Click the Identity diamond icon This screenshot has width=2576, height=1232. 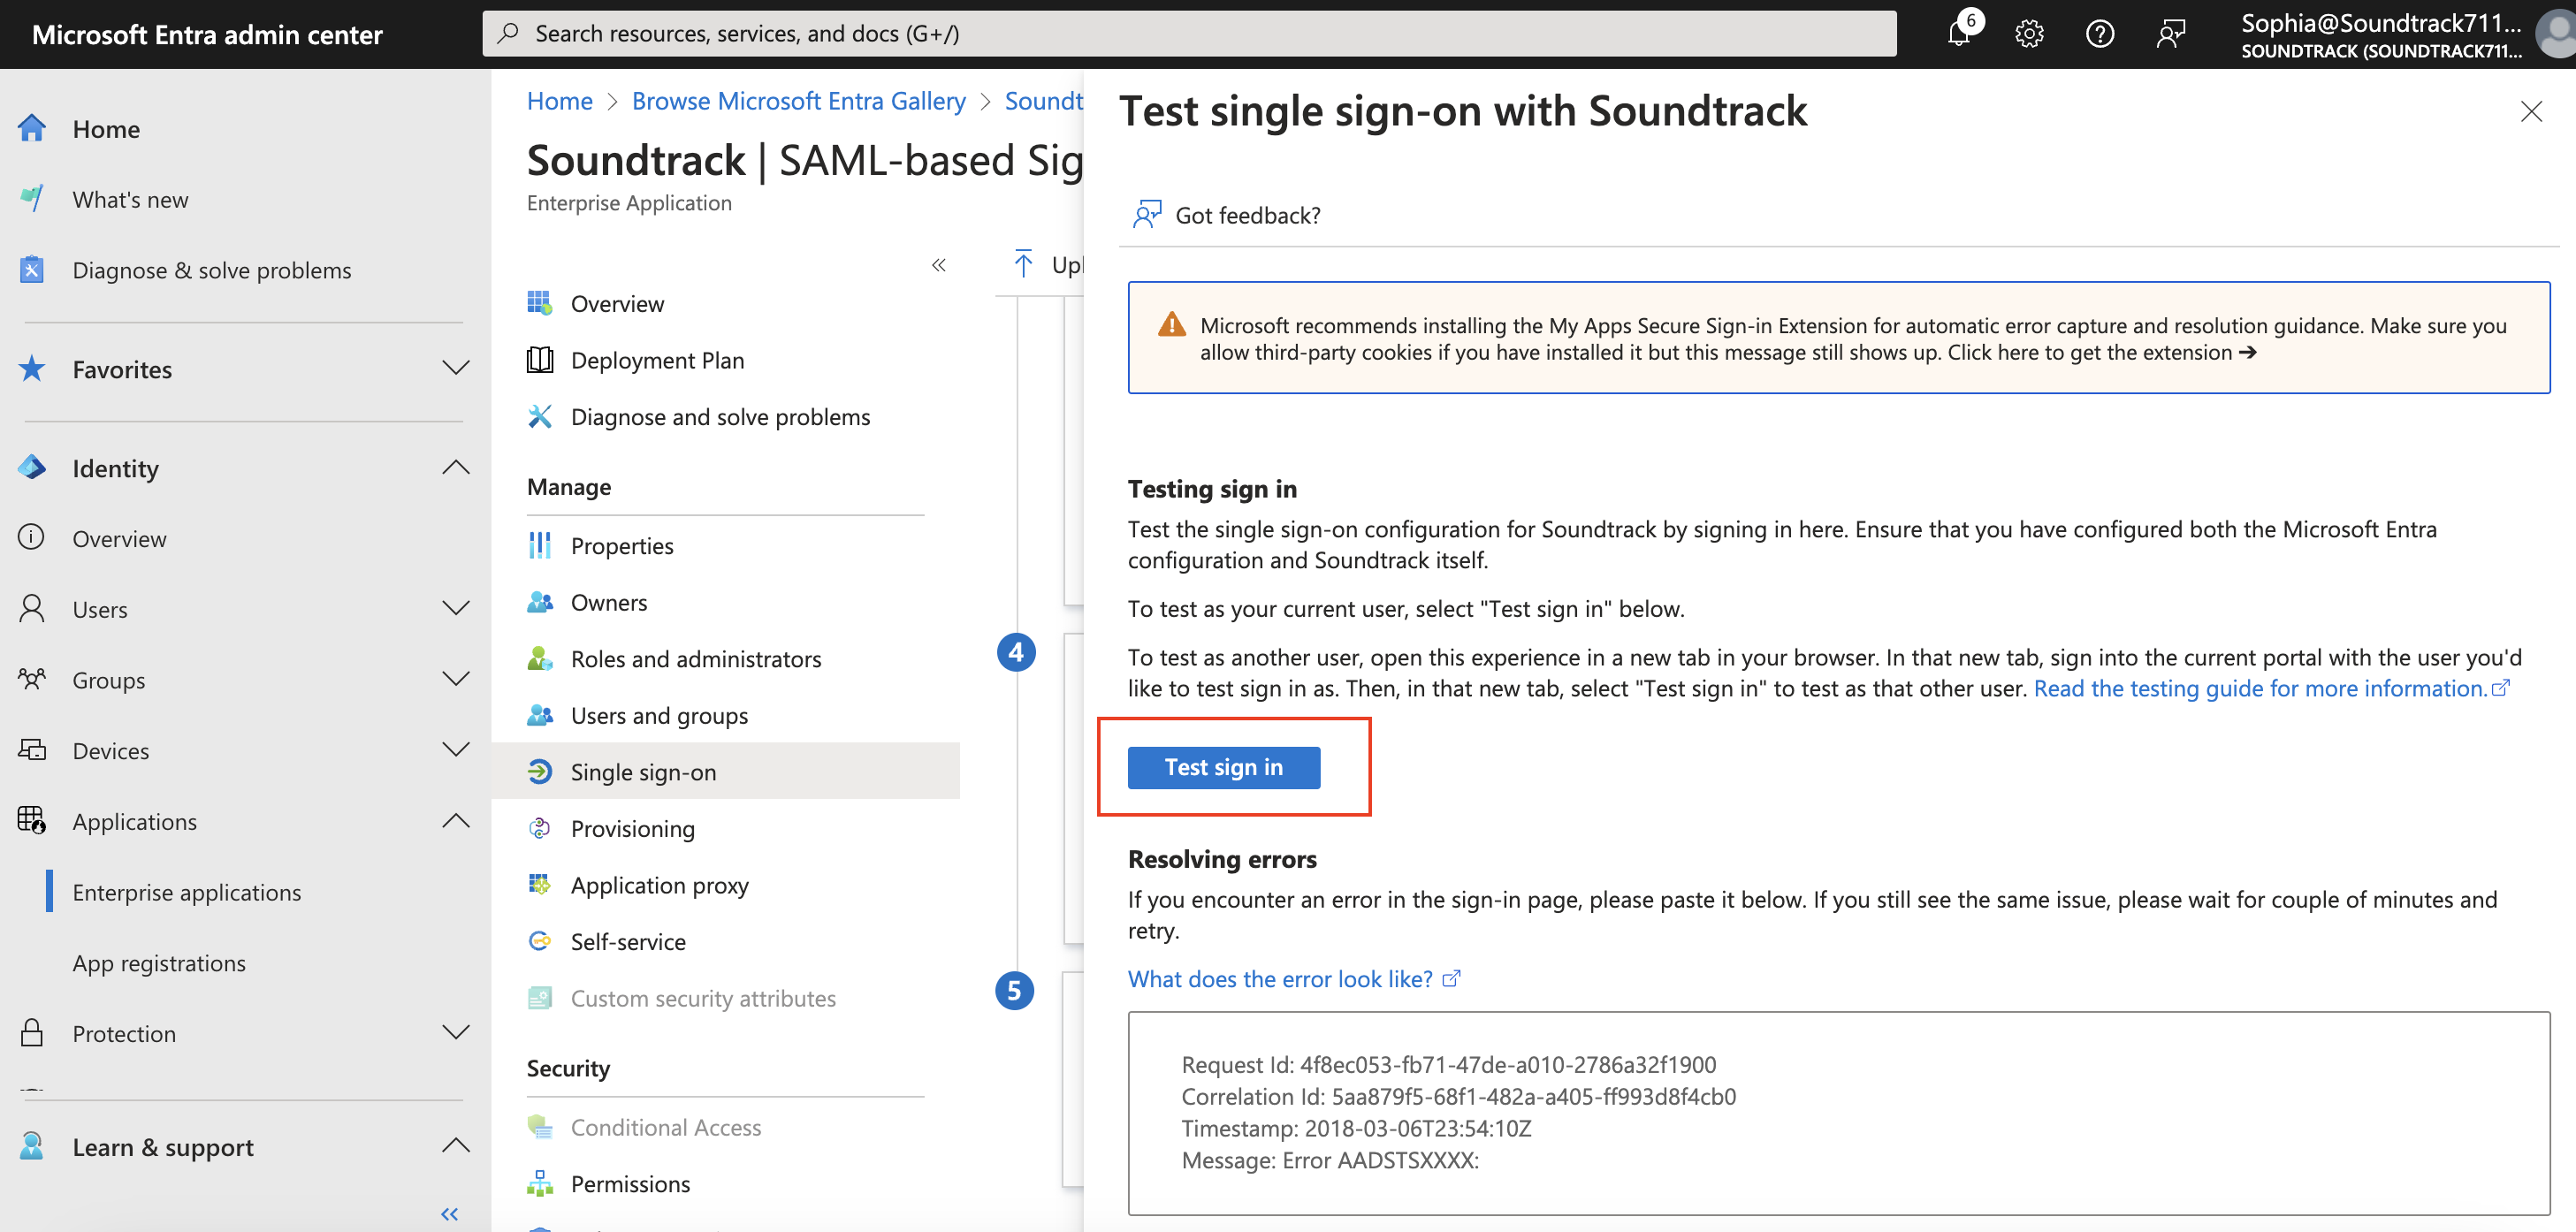pyautogui.click(x=32, y=467)
